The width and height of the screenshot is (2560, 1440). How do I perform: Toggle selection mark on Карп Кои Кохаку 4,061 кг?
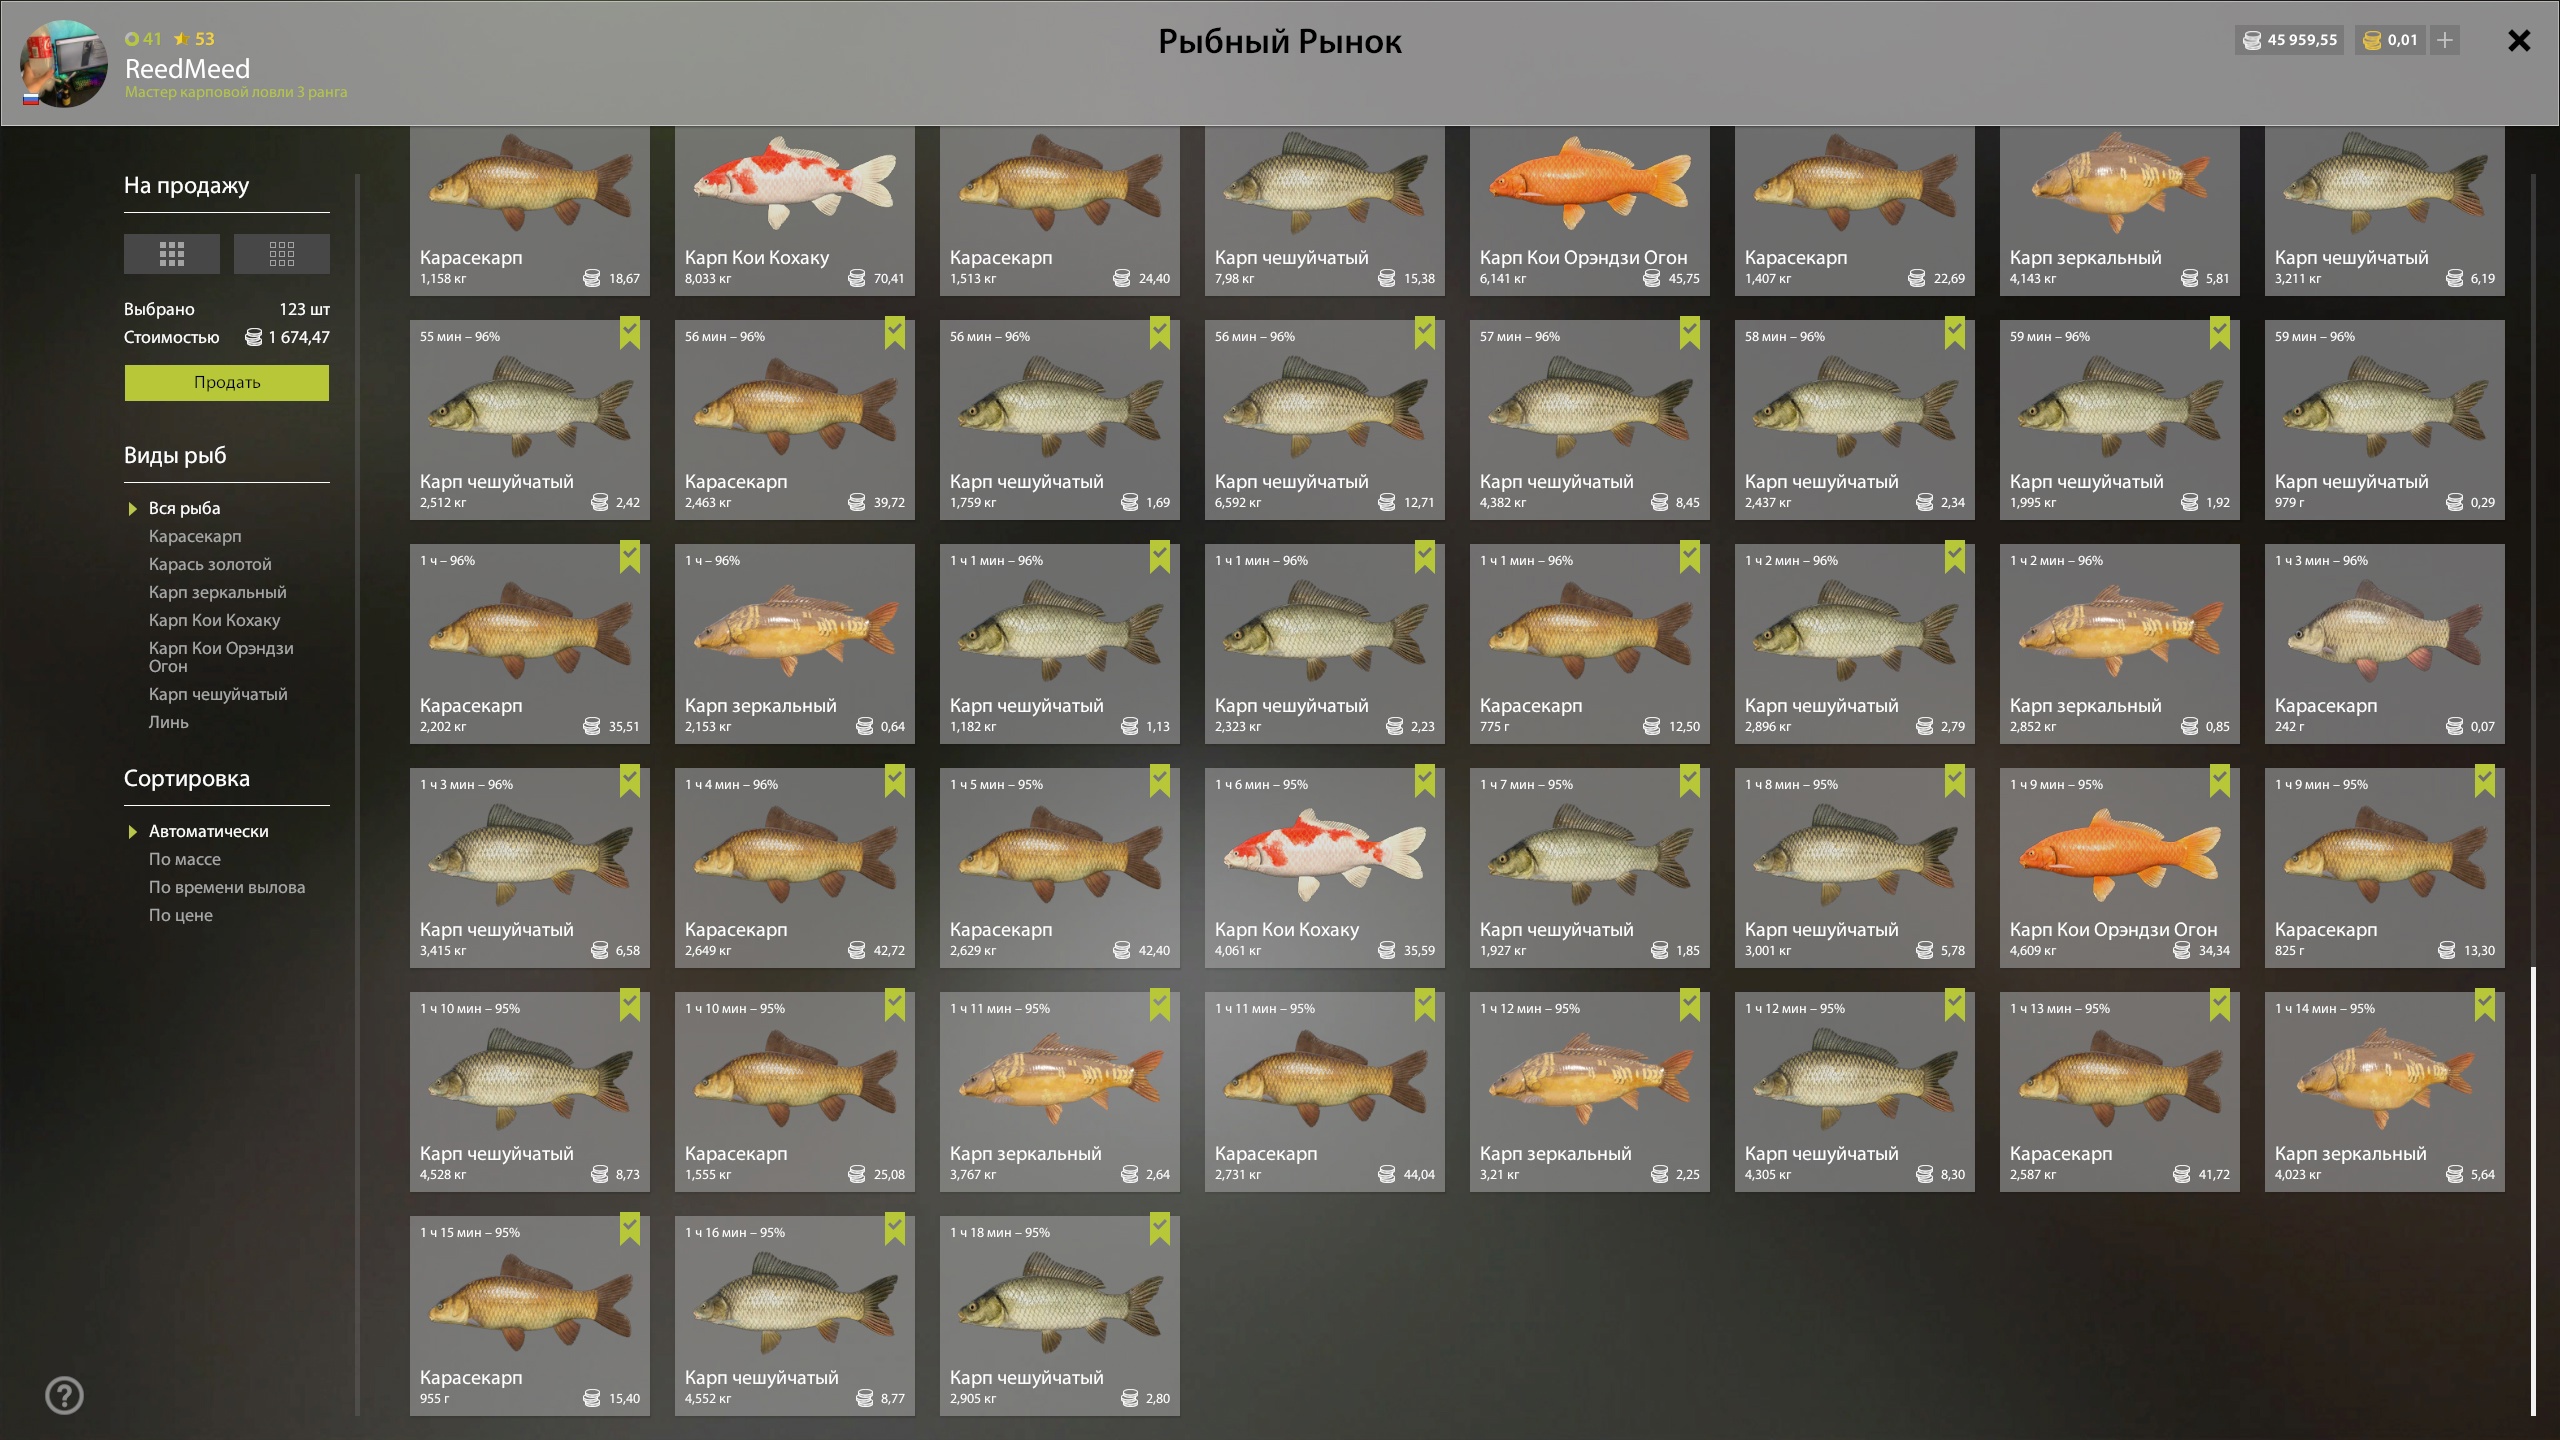tap(1425, 781)
